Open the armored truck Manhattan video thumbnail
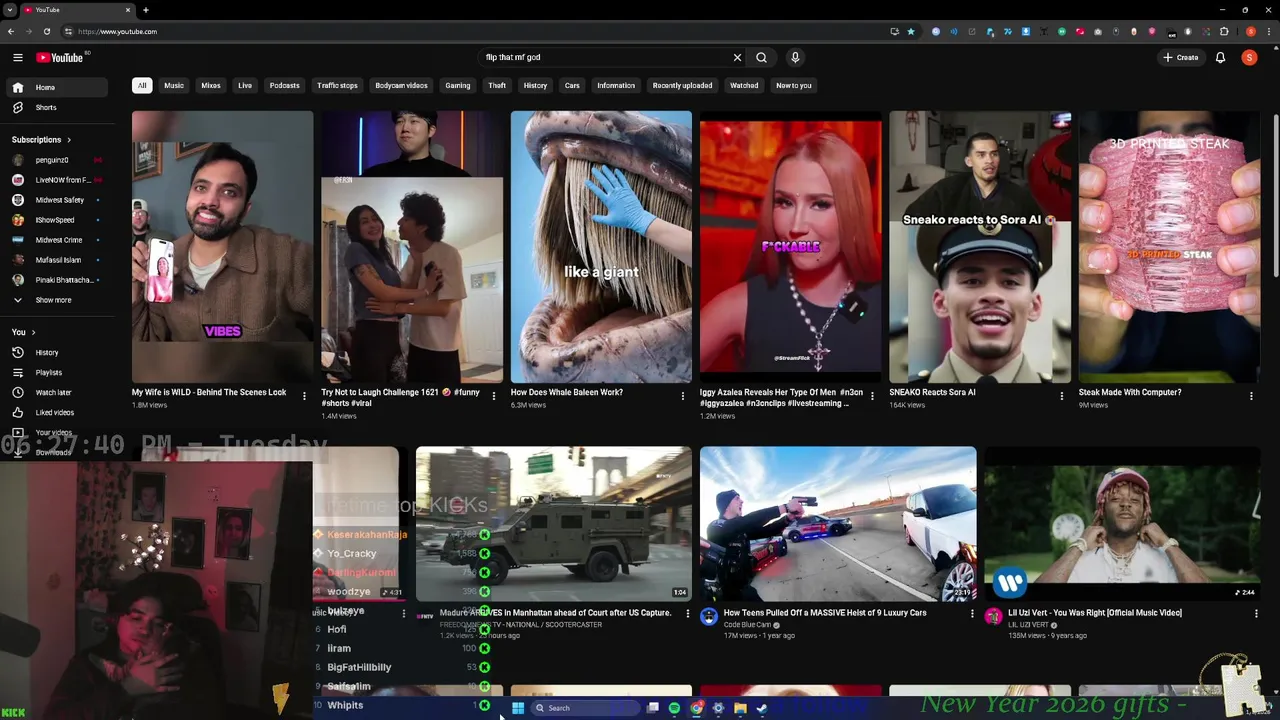This screenshot has height=720, width=1280. (554, 524)
